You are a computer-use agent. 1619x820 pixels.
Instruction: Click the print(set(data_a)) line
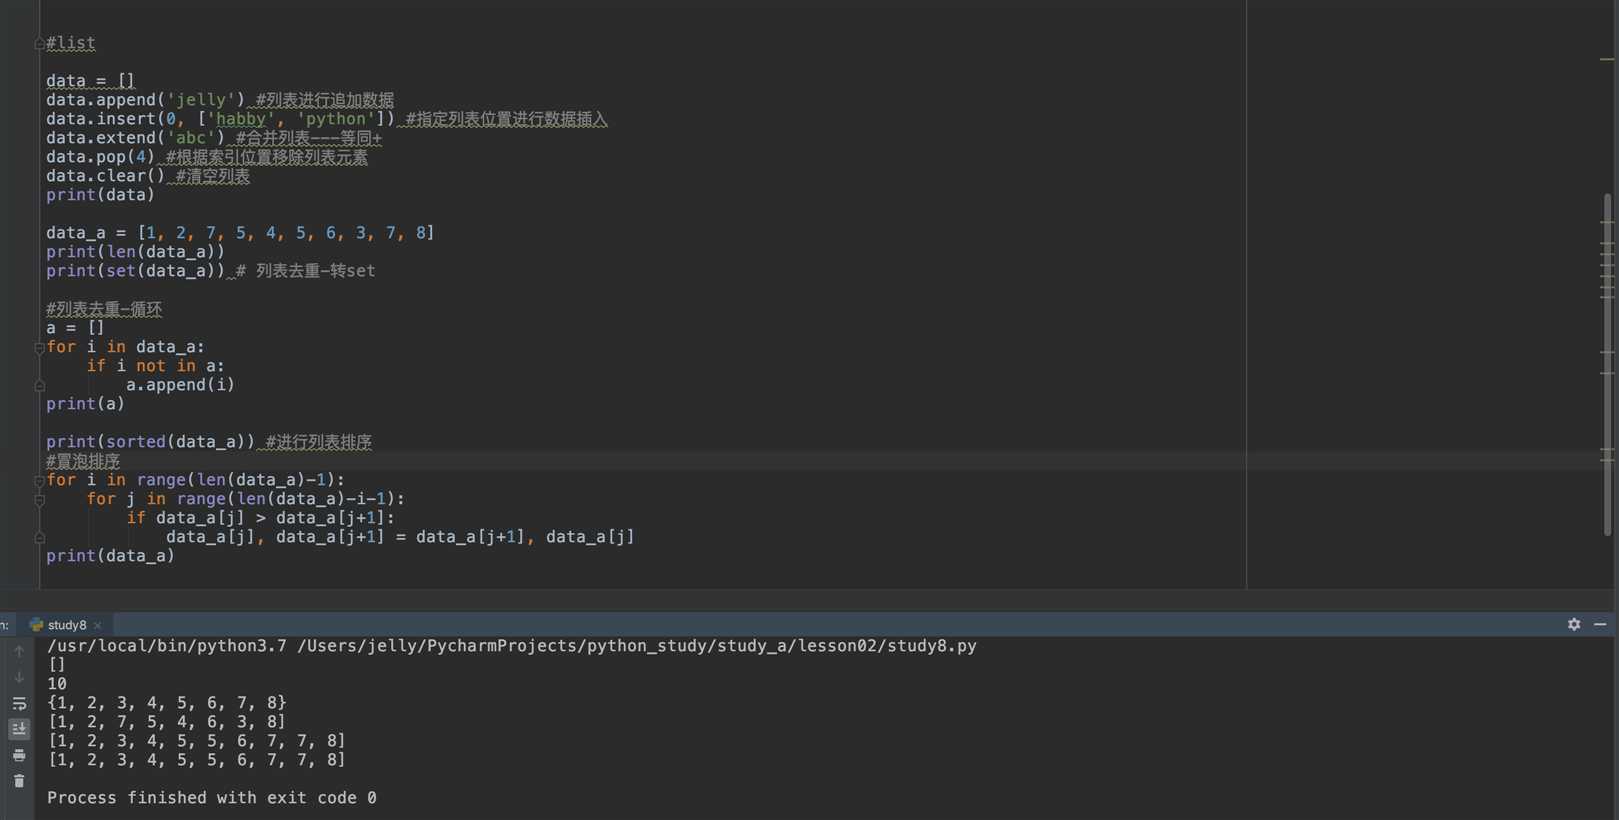(x=211, y=271)
